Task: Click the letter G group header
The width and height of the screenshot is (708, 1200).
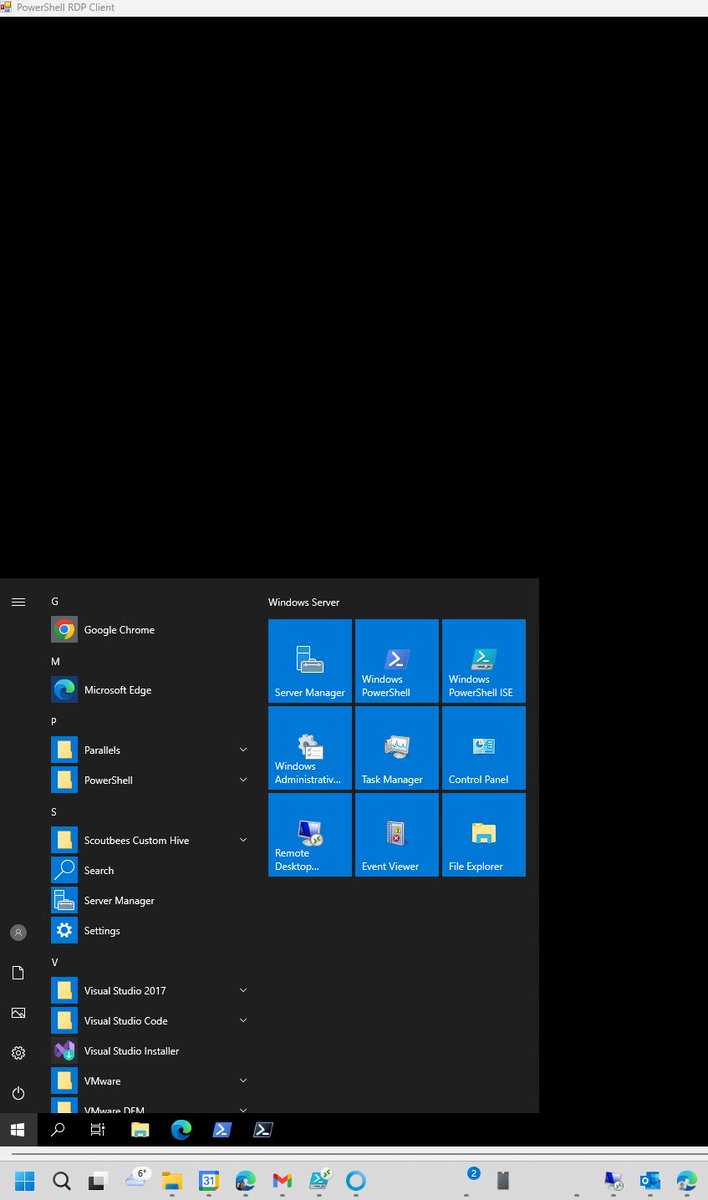Action: (x=55, y=601)
